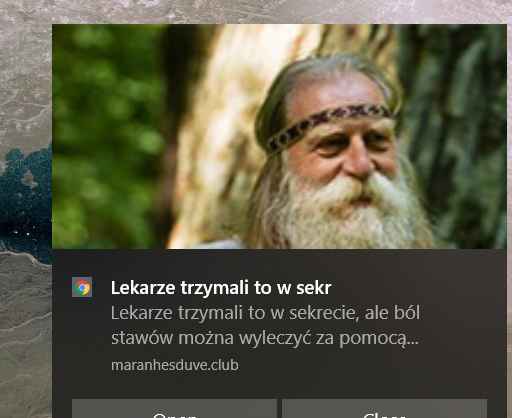The width and height of the screenshot is (512, 418).
Task: Click the word "Lekarze" in the bold heading
Action: [x=143, y=288]
